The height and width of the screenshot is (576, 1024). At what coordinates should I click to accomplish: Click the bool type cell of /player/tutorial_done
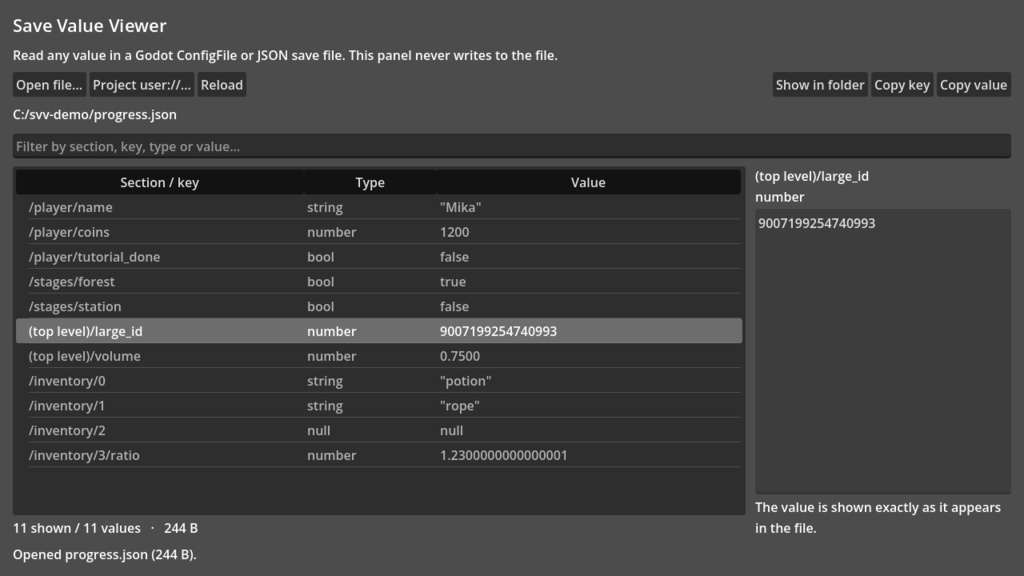tap(321, 257)
